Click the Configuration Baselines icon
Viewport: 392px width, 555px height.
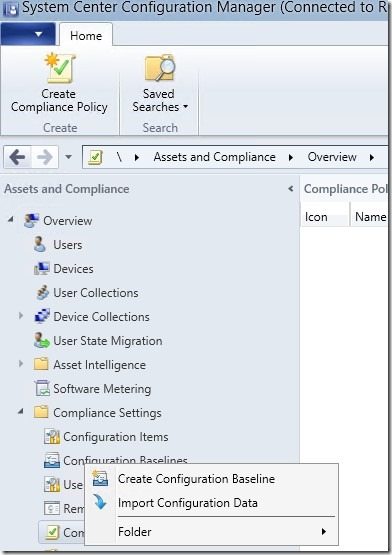coord(52,460)
